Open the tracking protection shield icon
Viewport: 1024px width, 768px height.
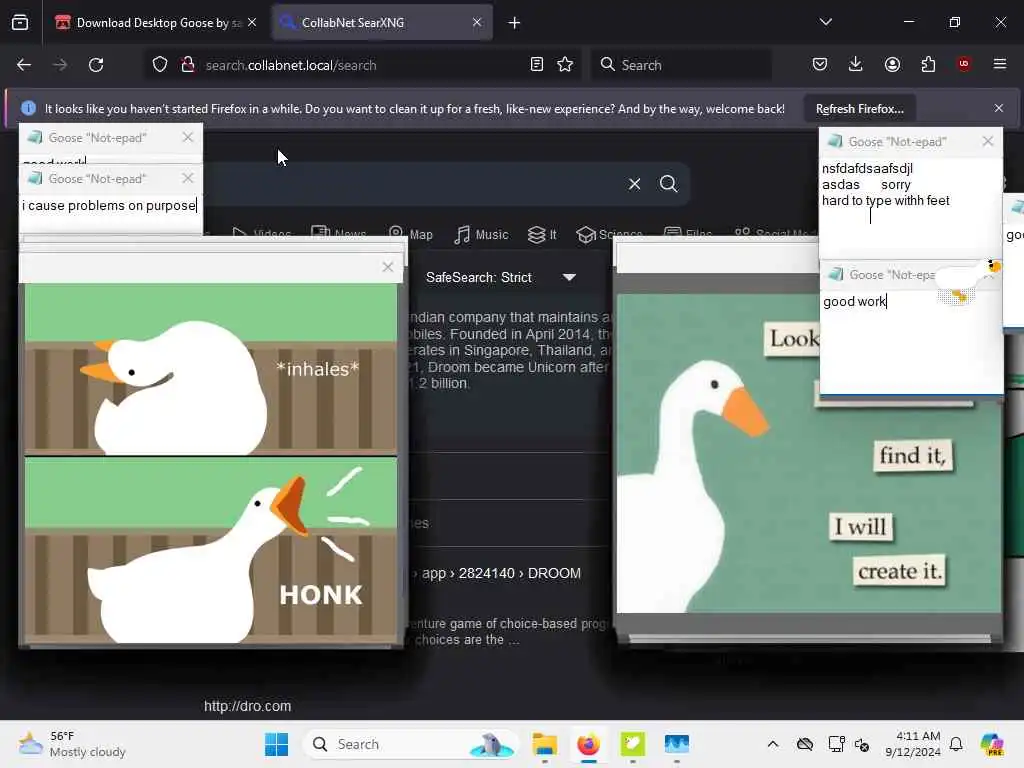click(x=160, y=65)
